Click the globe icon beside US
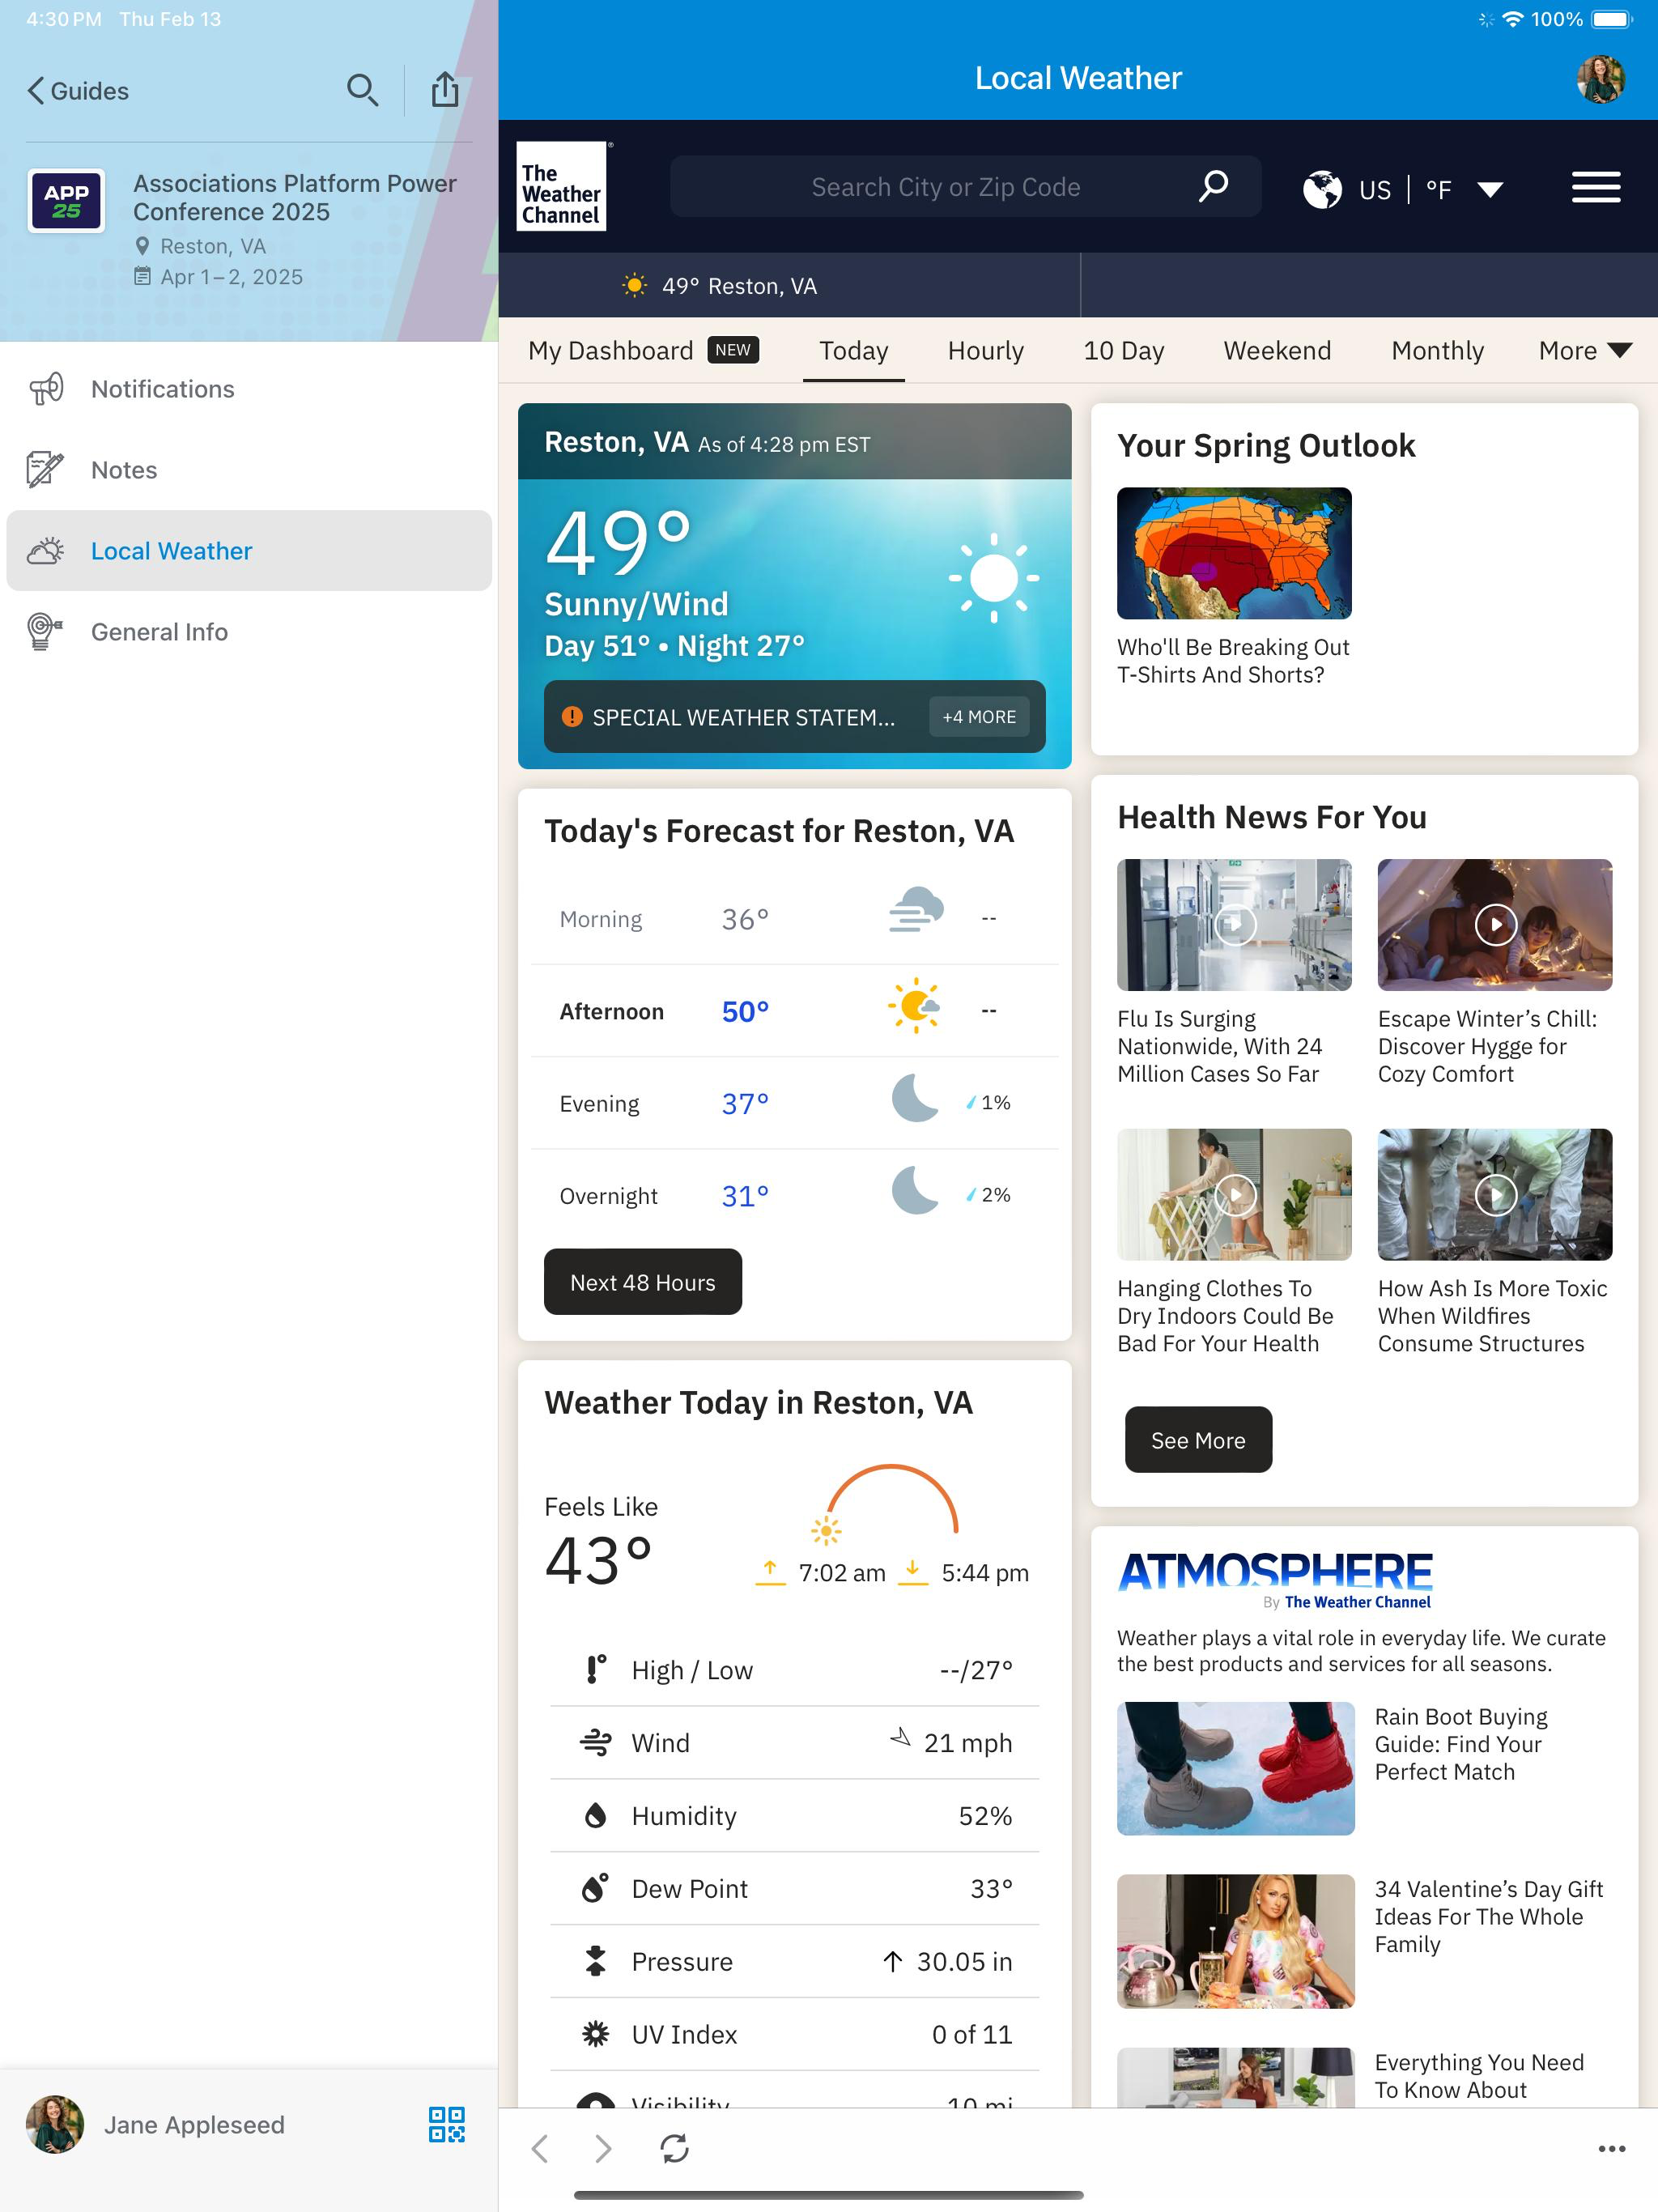Screen dimensions: 1658x2212 point(1321,189)
